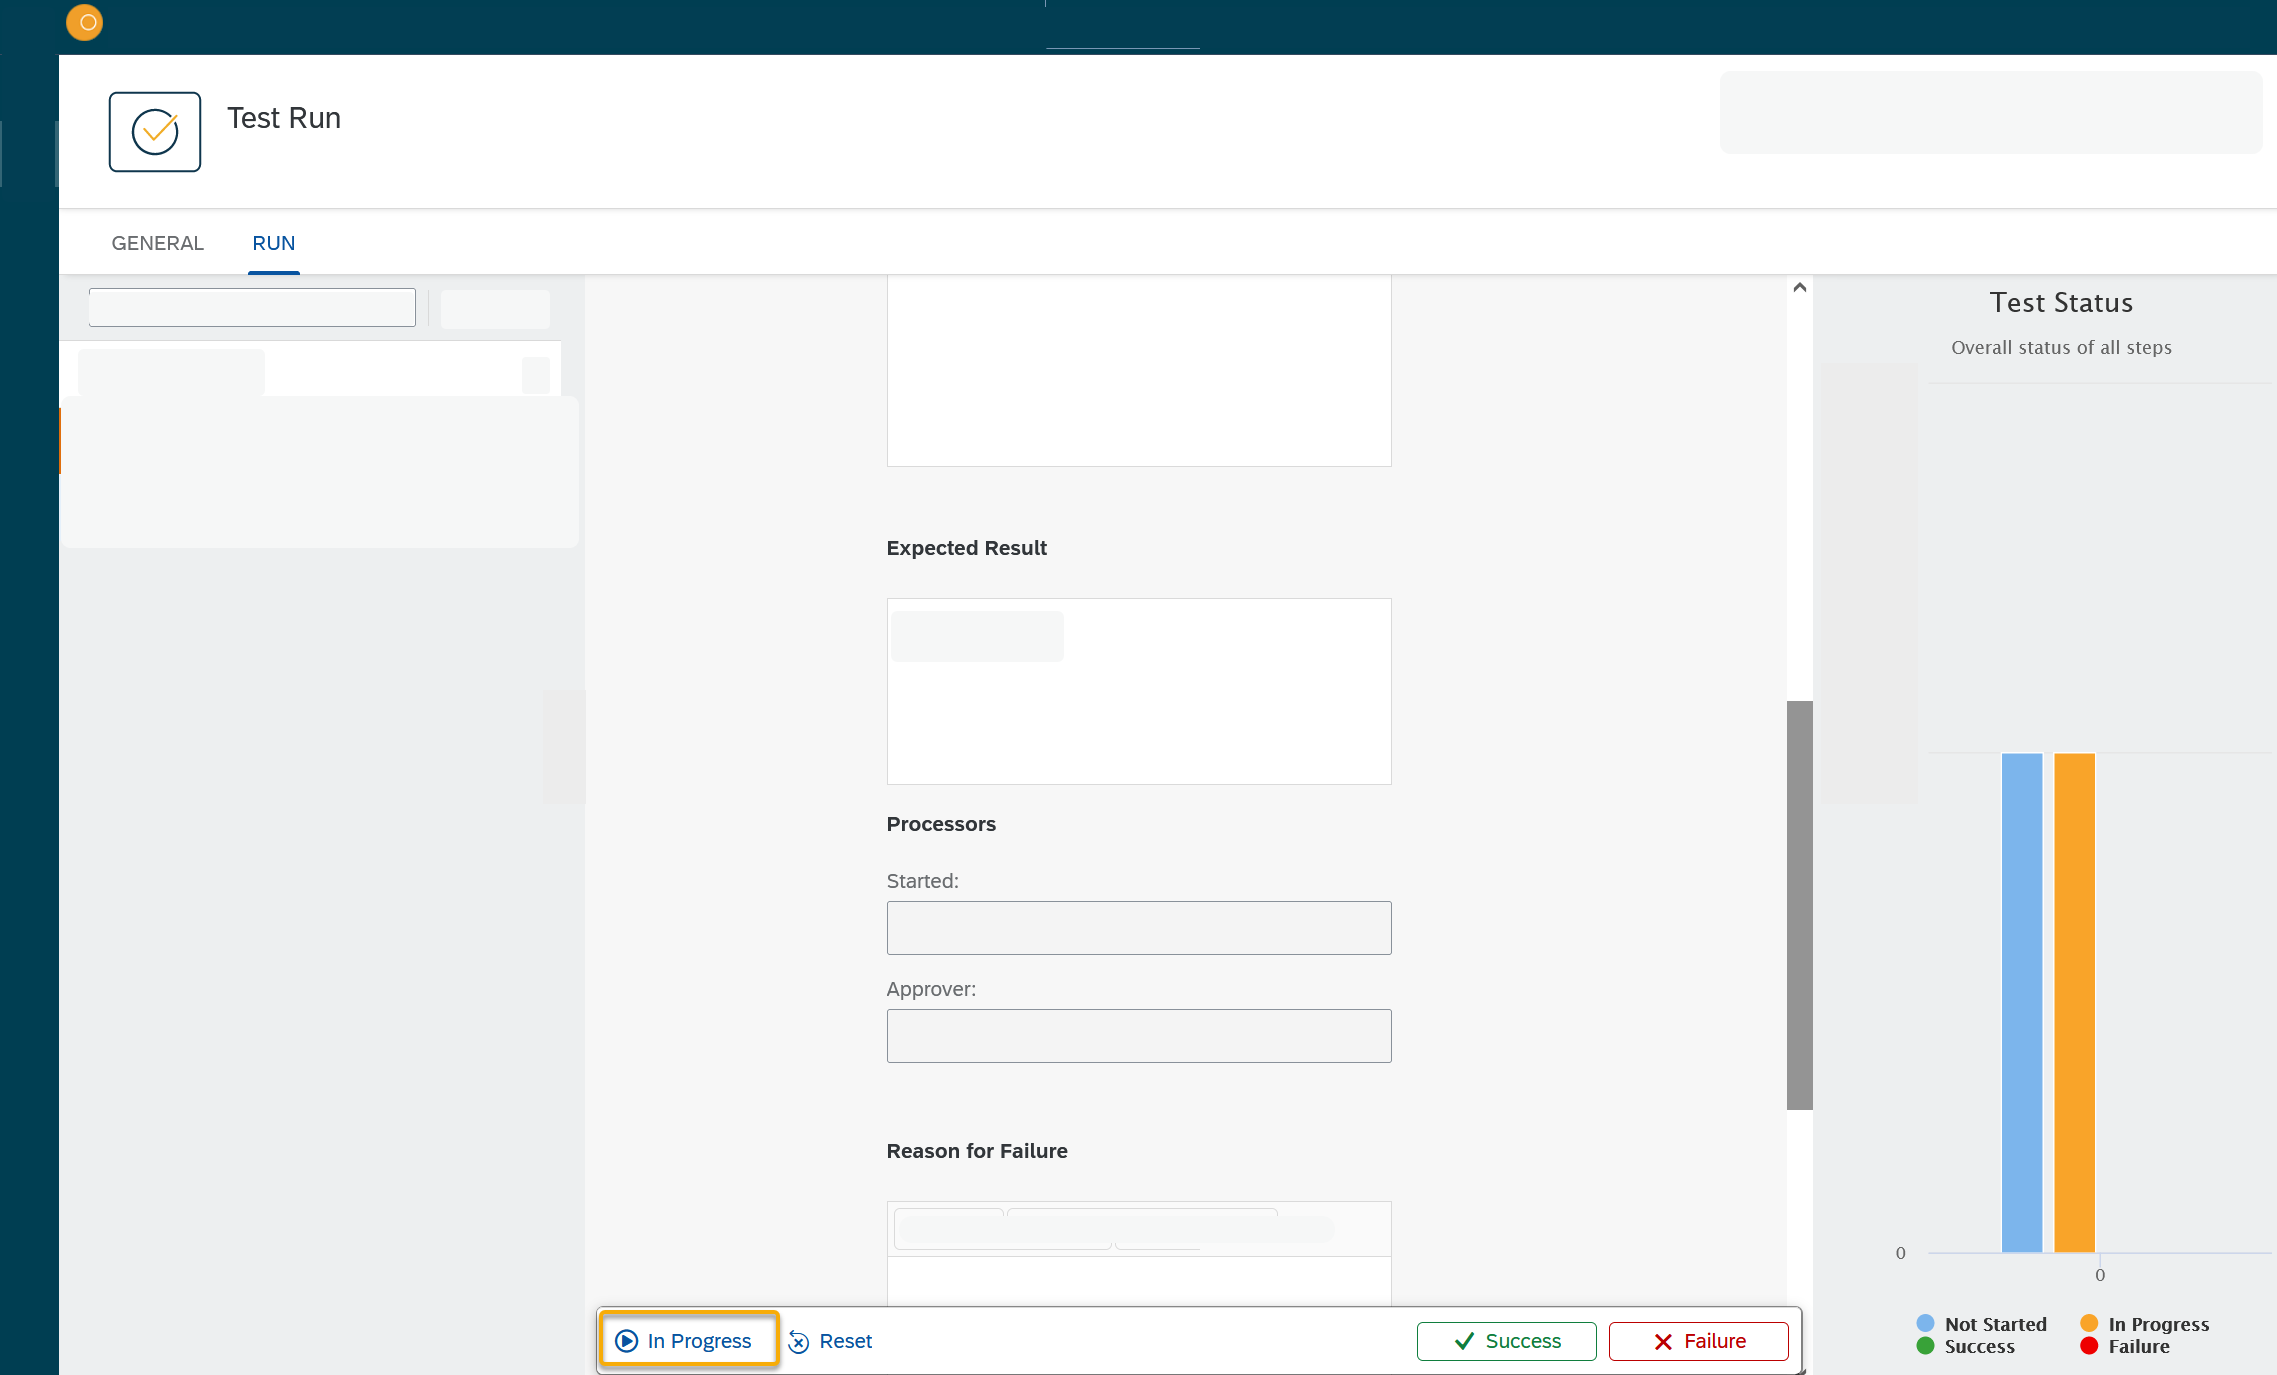Click the Started input field
The image size is (2277, 1375).
pyautogui.click(x=1139, y=928)
